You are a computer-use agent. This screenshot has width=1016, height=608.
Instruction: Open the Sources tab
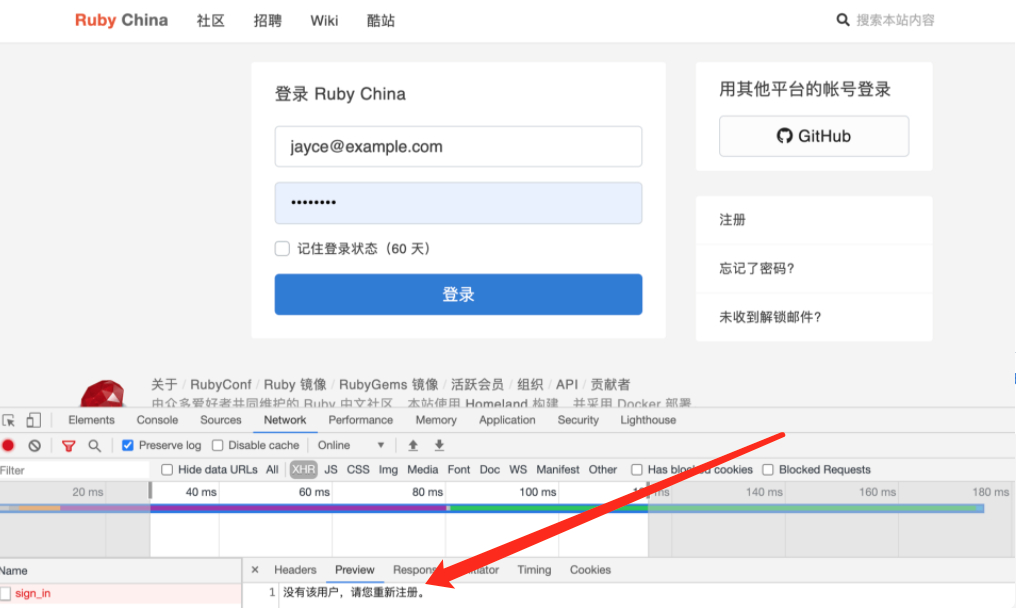[221, 420]
